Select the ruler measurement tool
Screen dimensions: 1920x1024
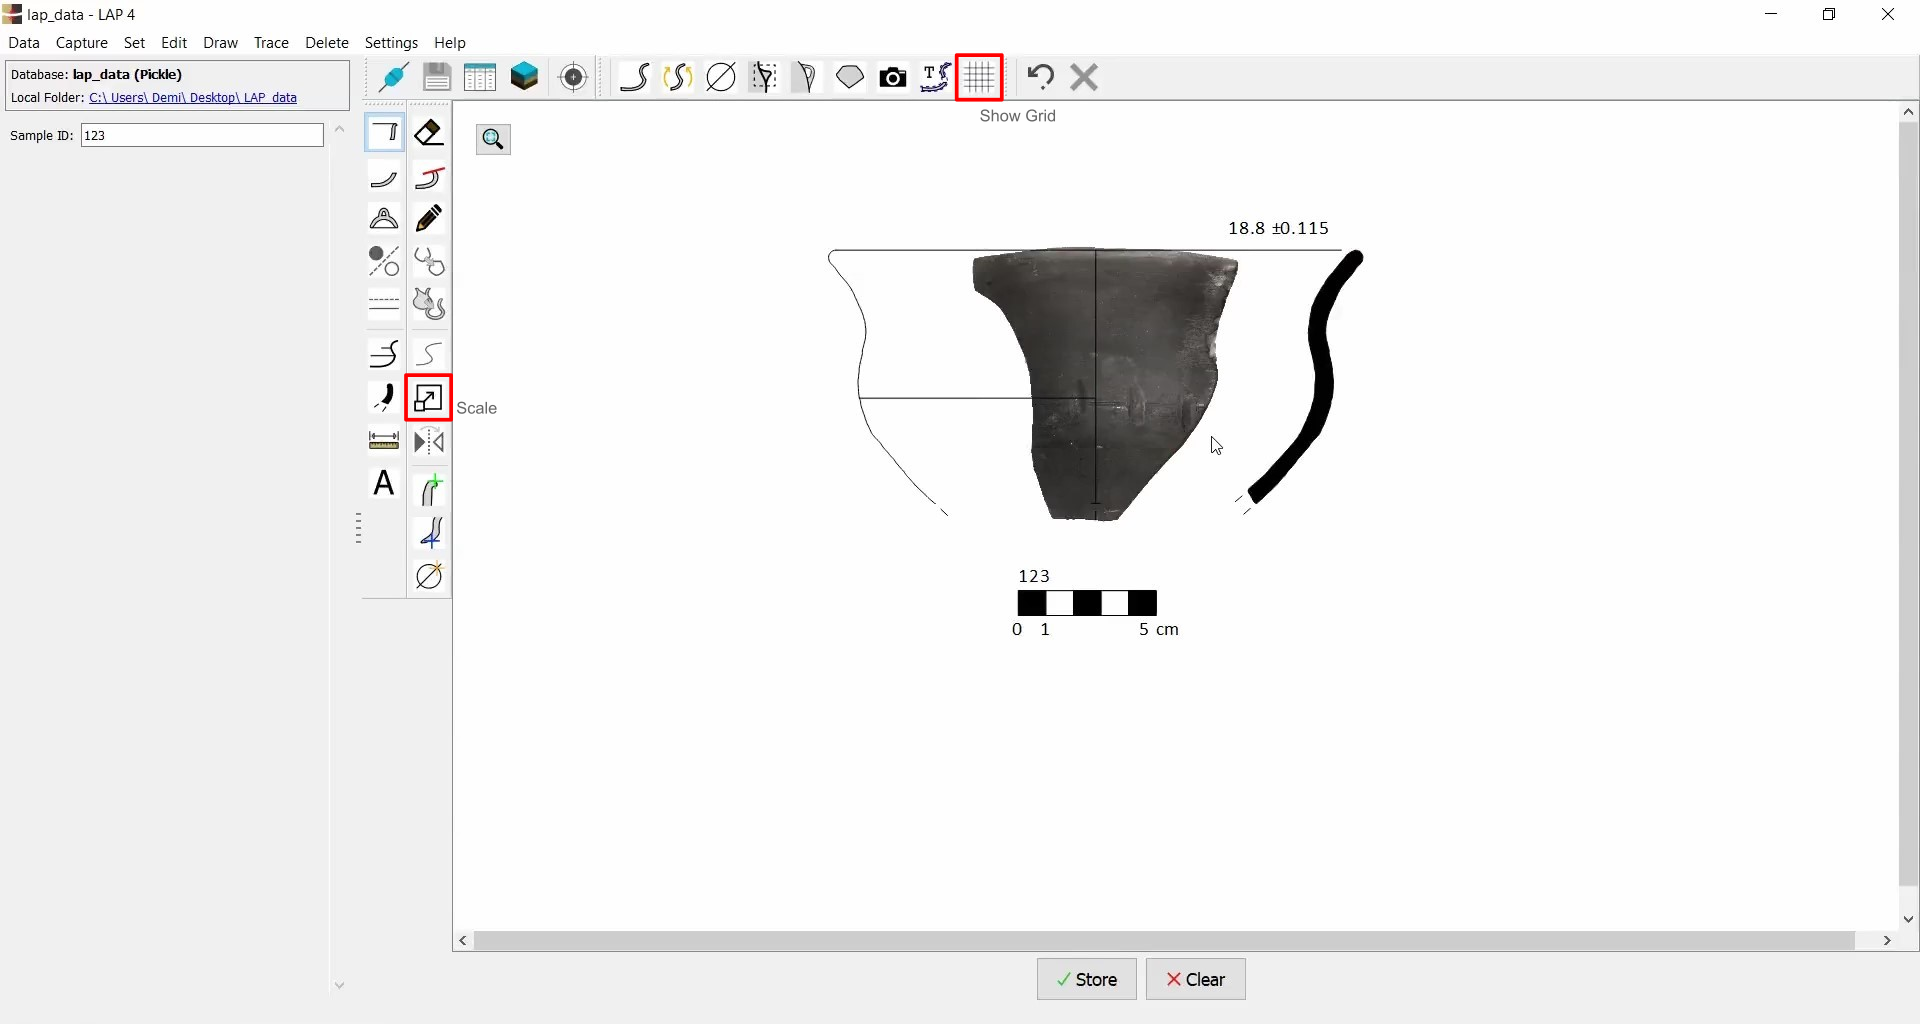pos(384,441)
